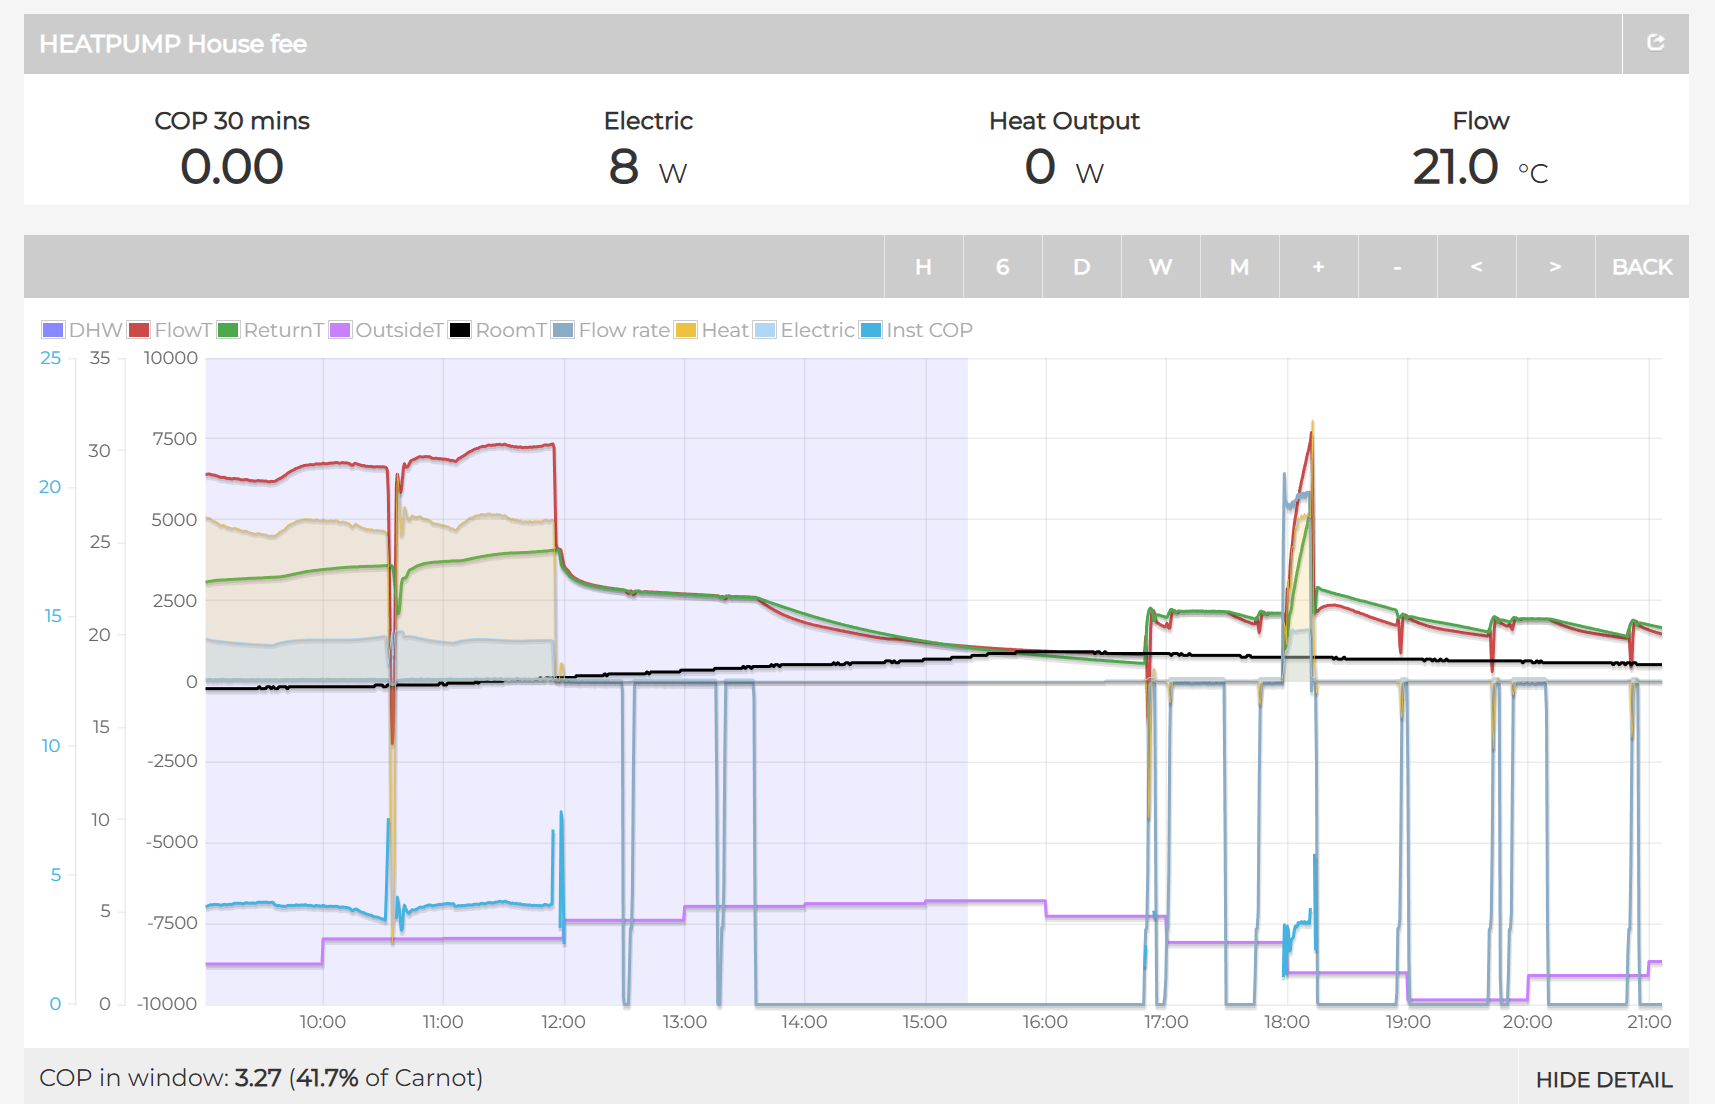Zoom in with the plus button
Screen dimensions: 1715x1104
[x=1318, y=267]
